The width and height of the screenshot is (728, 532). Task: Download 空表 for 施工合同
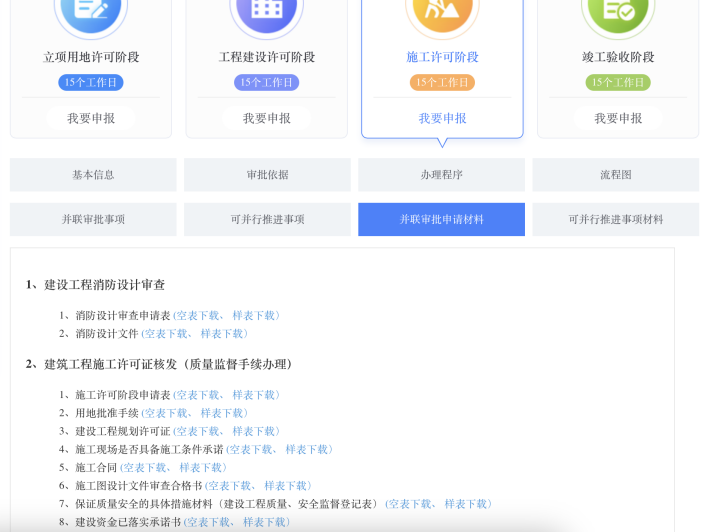145,467
